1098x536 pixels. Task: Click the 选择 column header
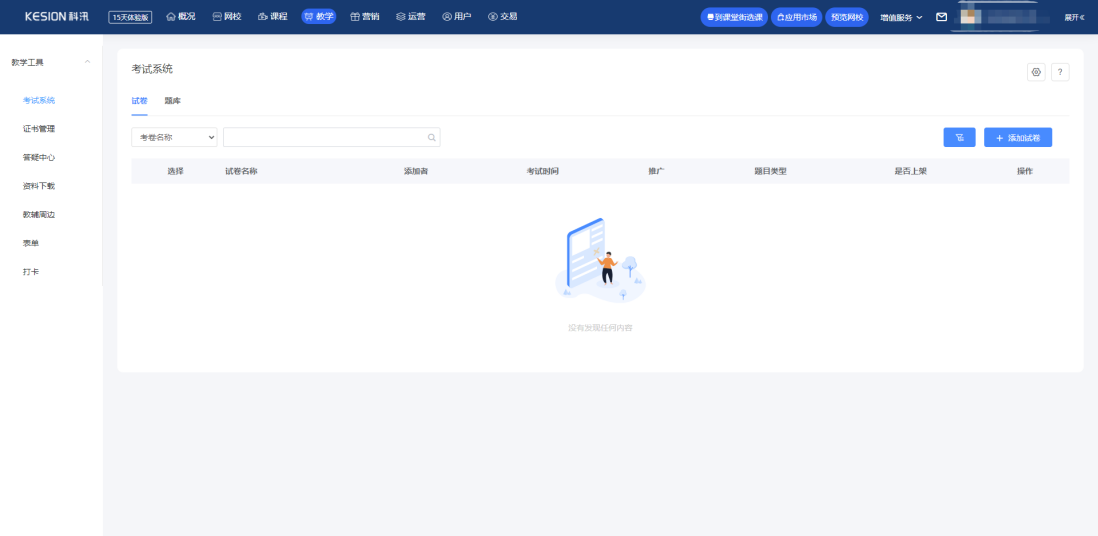point(175,171)
